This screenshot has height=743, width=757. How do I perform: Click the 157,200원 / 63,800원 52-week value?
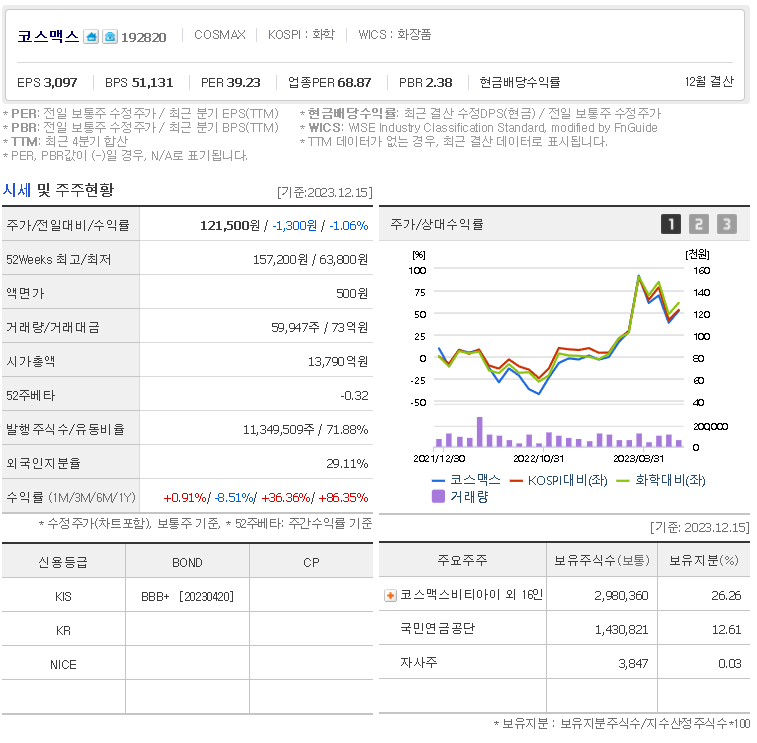(x=310, y=260)
